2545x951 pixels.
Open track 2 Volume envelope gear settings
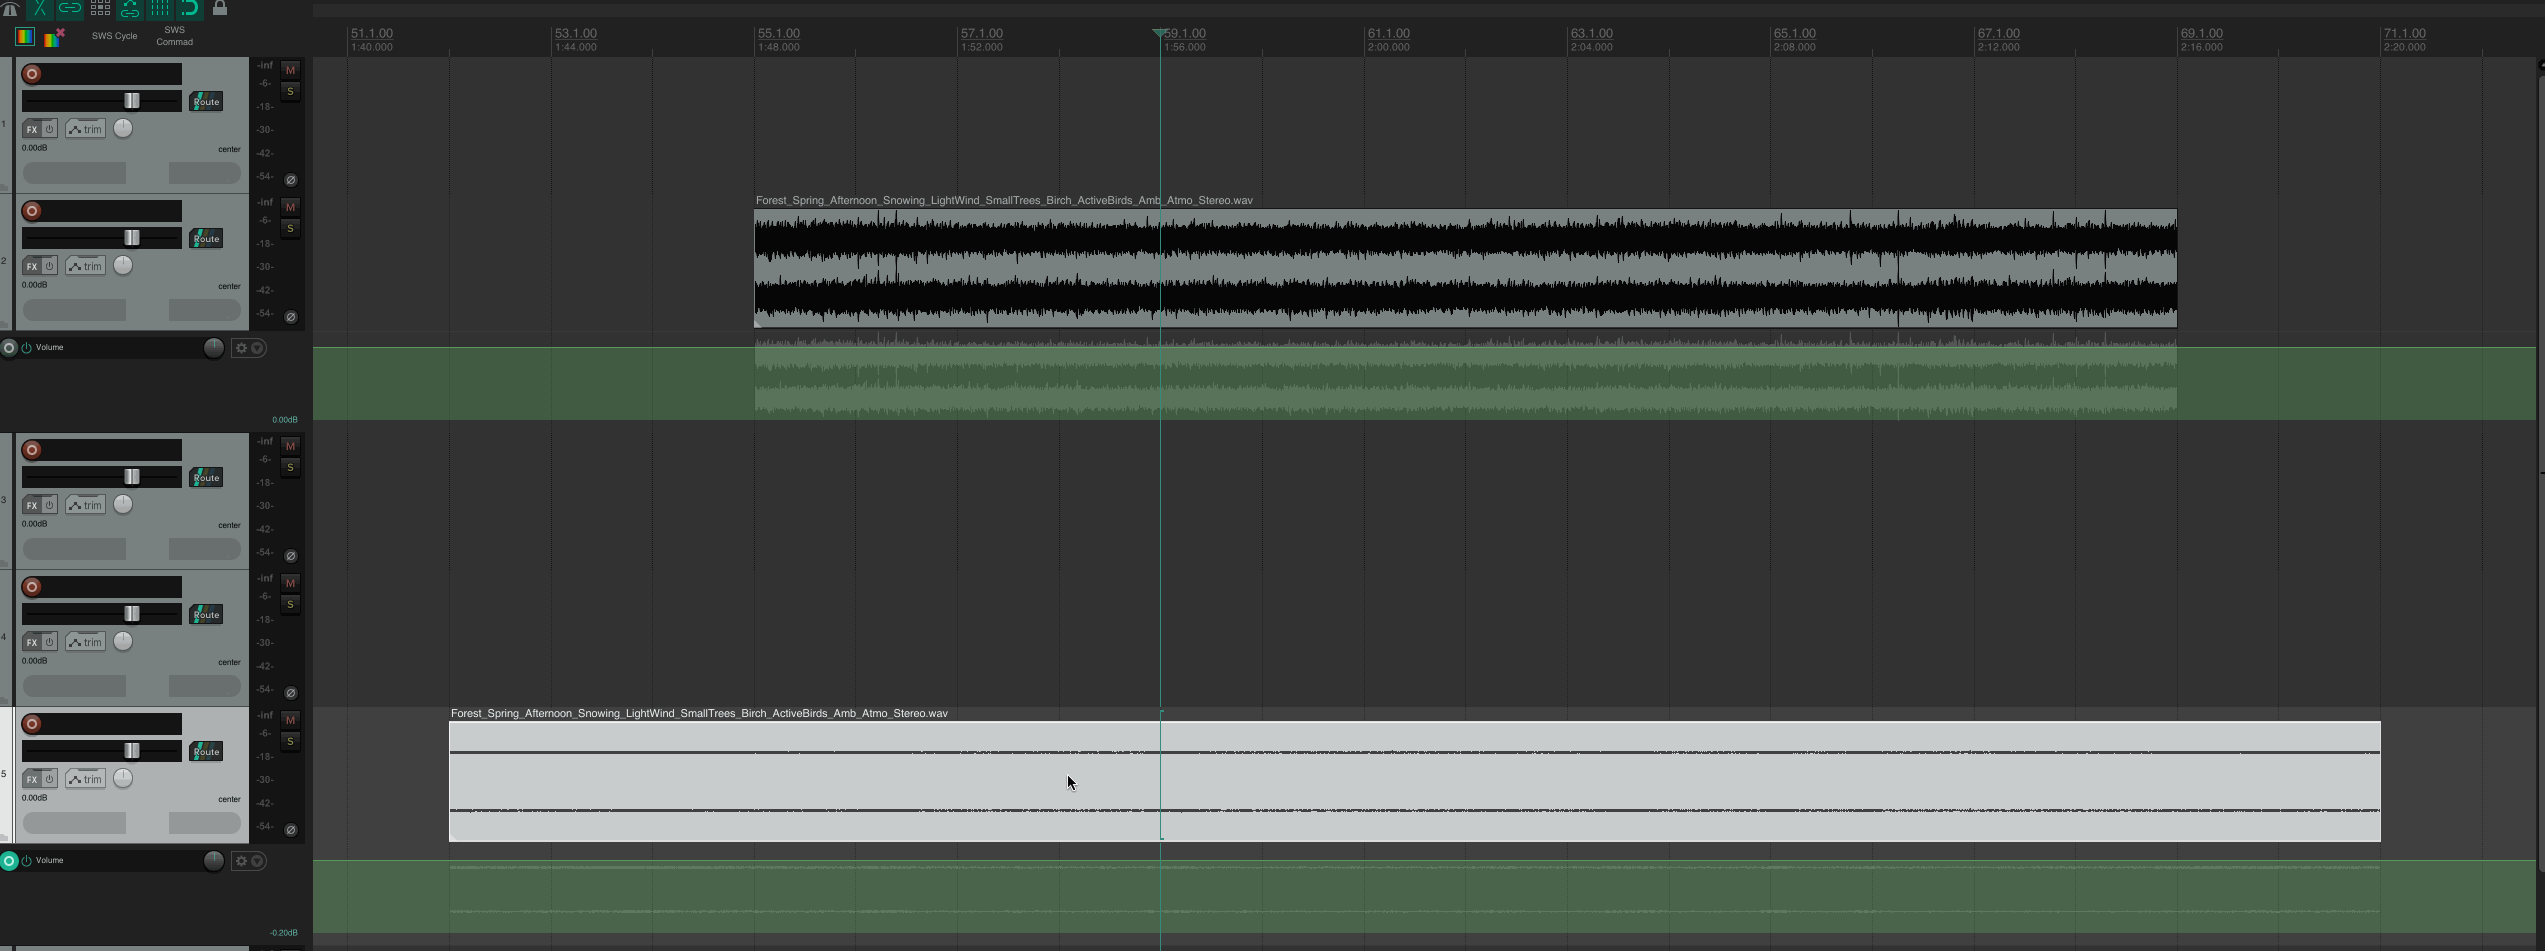click(240, 348)
